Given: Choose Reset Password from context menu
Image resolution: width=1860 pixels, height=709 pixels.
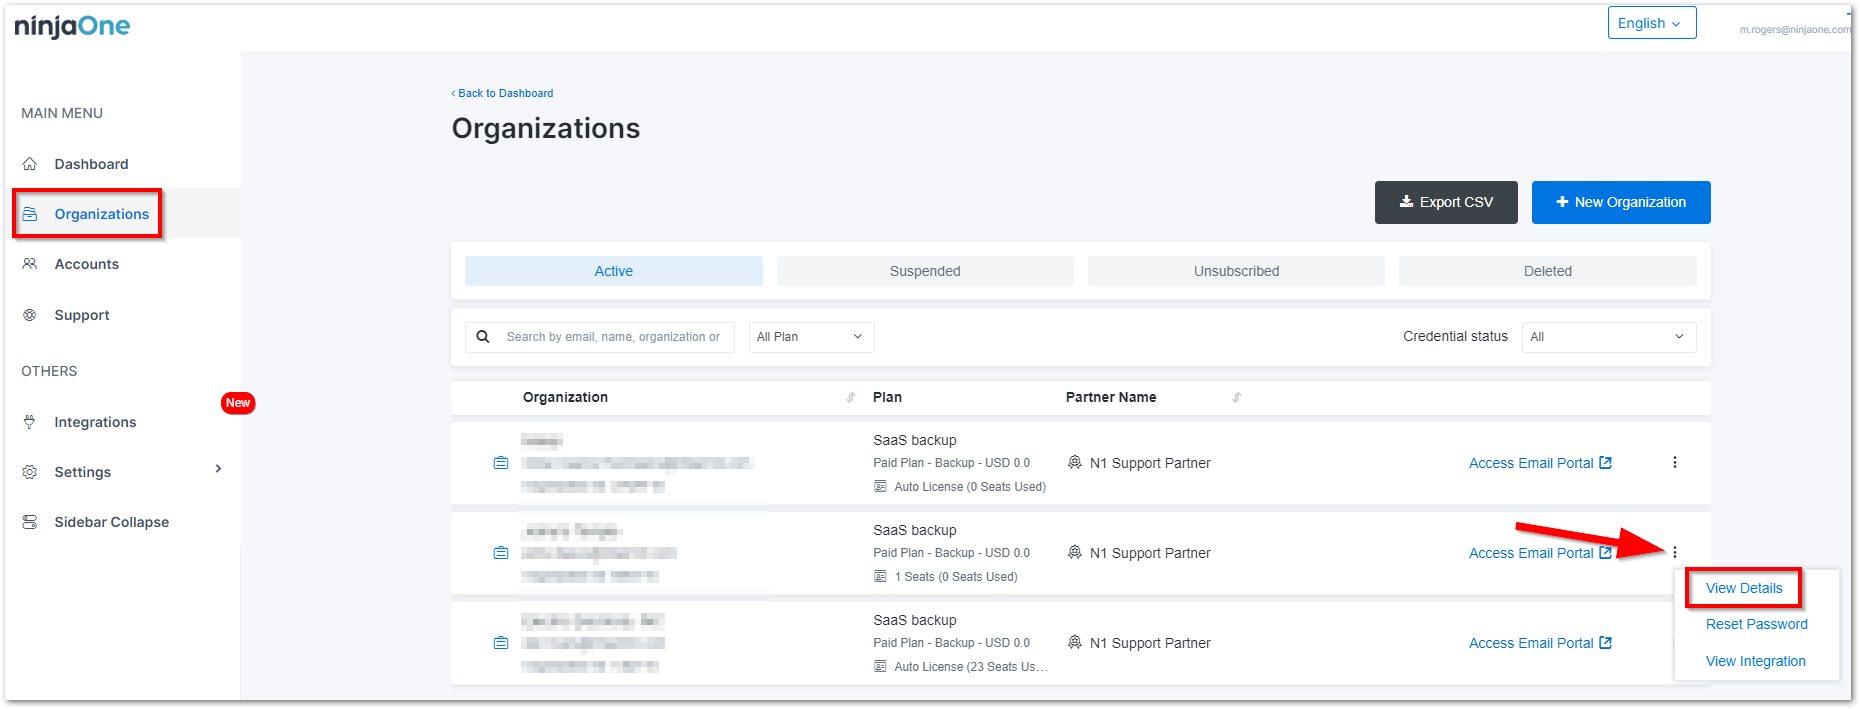Looking at the screenshot, I should coord(1757,624).
